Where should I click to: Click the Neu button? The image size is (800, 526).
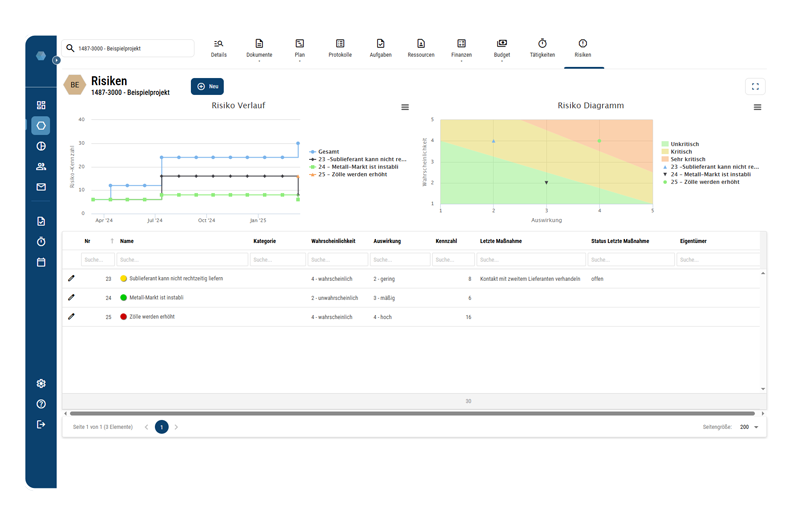[x=208, y=87]
